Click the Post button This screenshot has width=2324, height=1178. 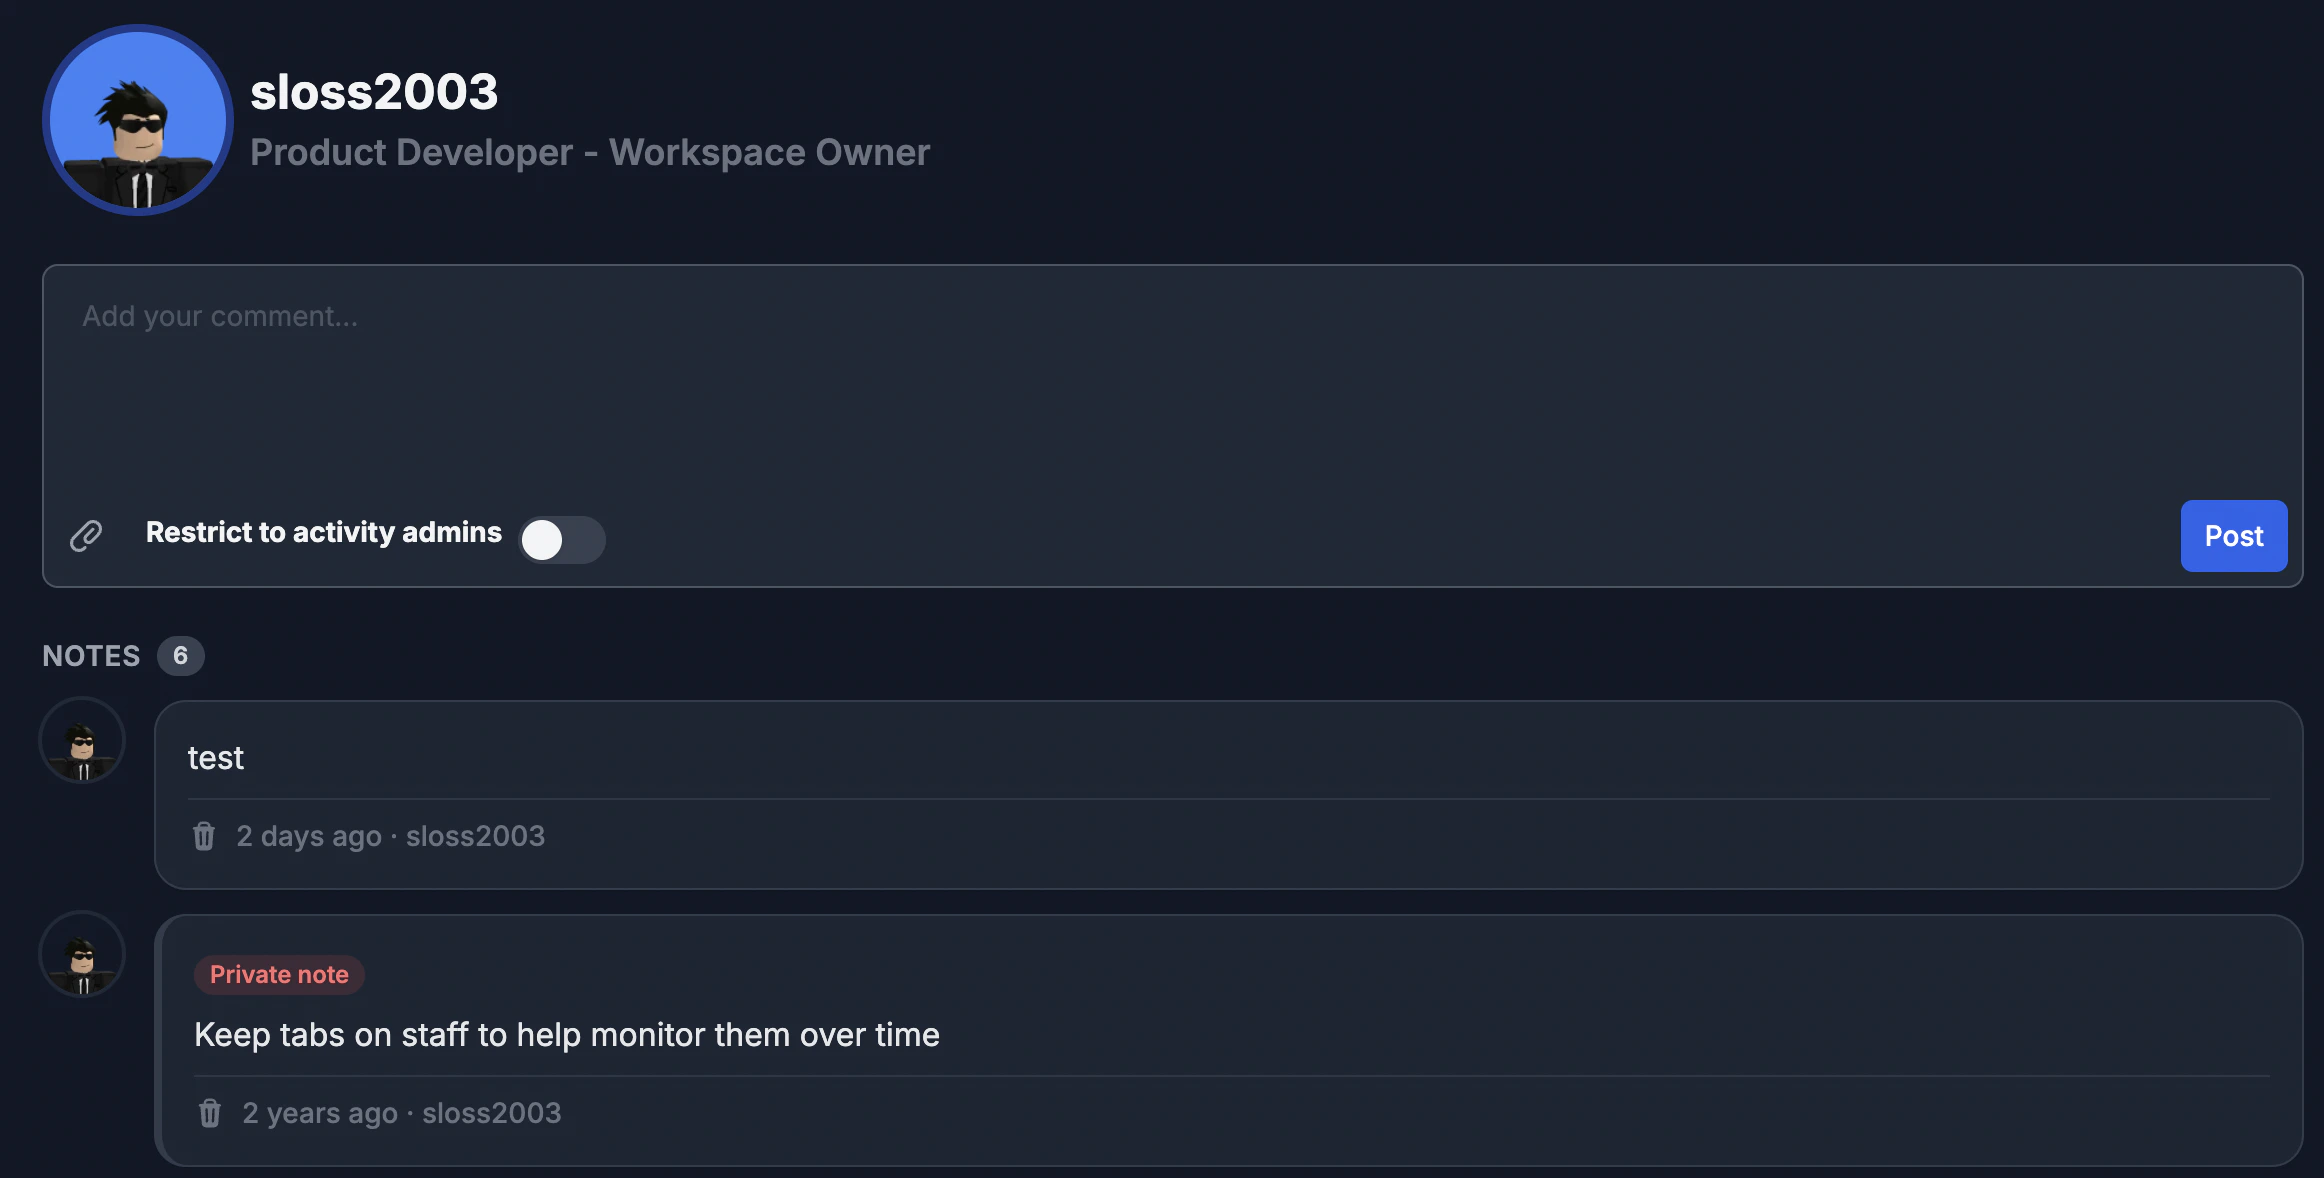[x=2233, y=536]
